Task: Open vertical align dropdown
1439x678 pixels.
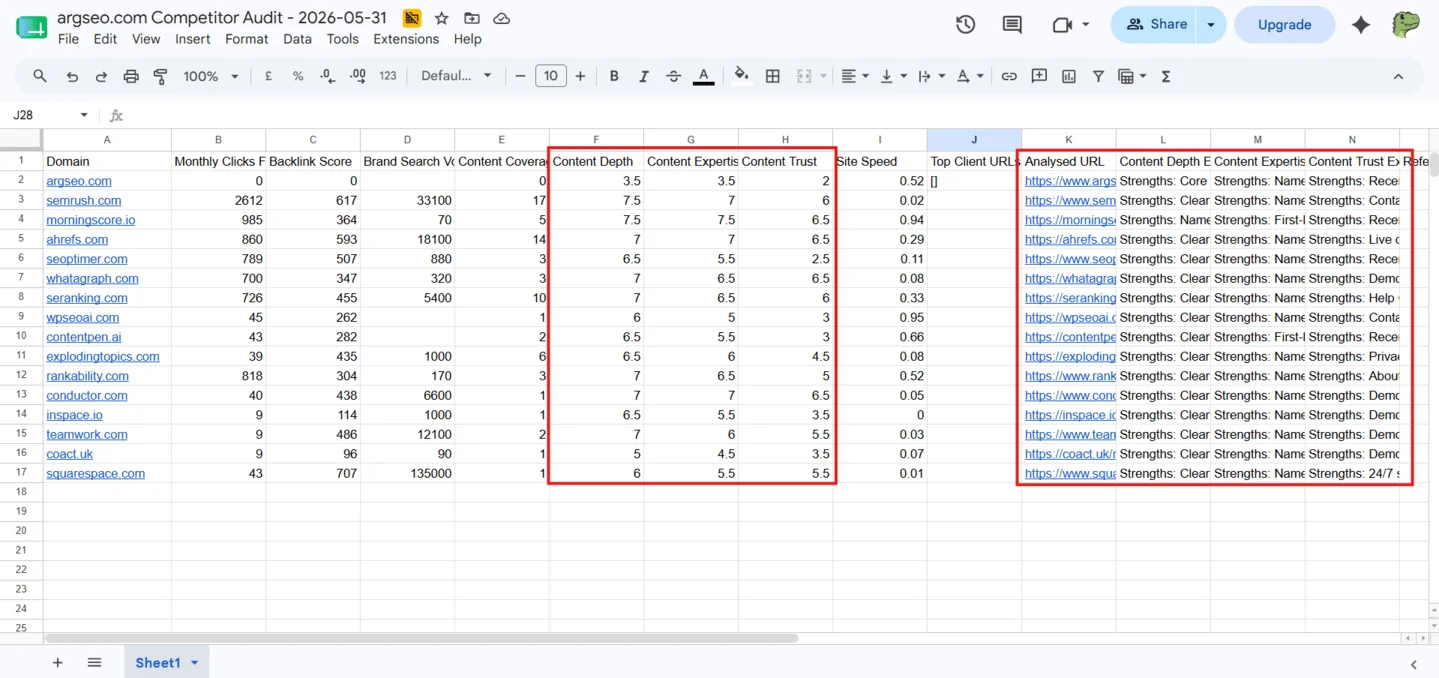Action: pos(892,76)
